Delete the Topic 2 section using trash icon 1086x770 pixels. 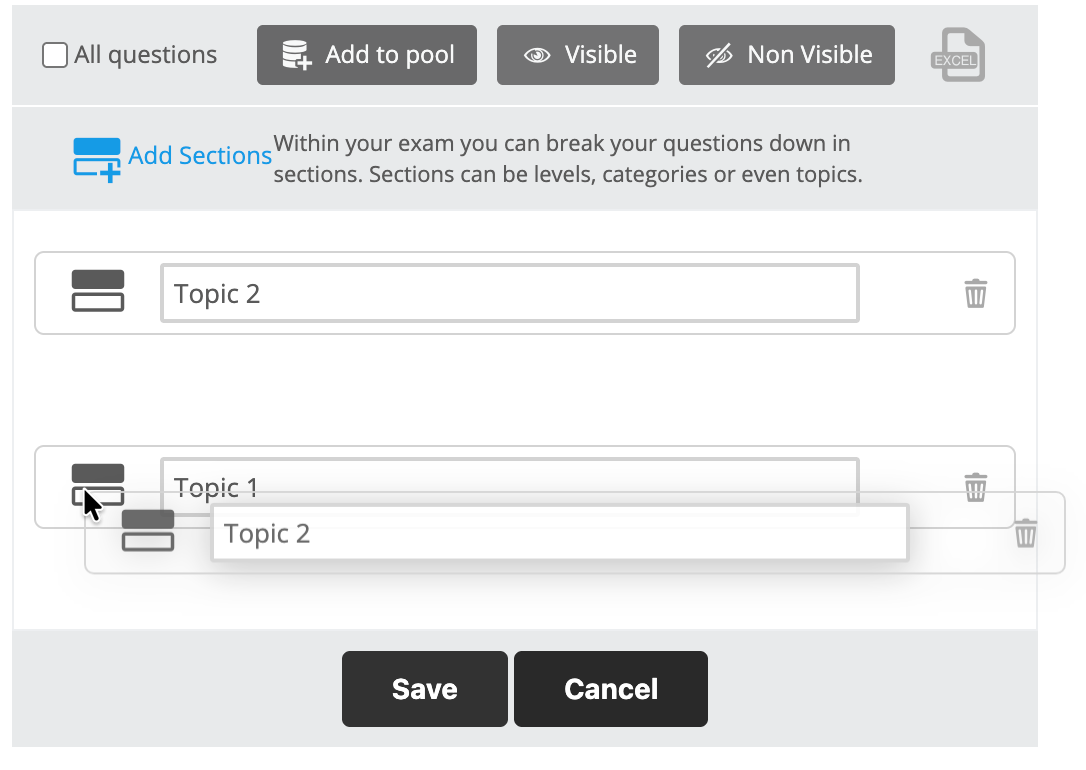pyautogui.click(x=976, y=294)
